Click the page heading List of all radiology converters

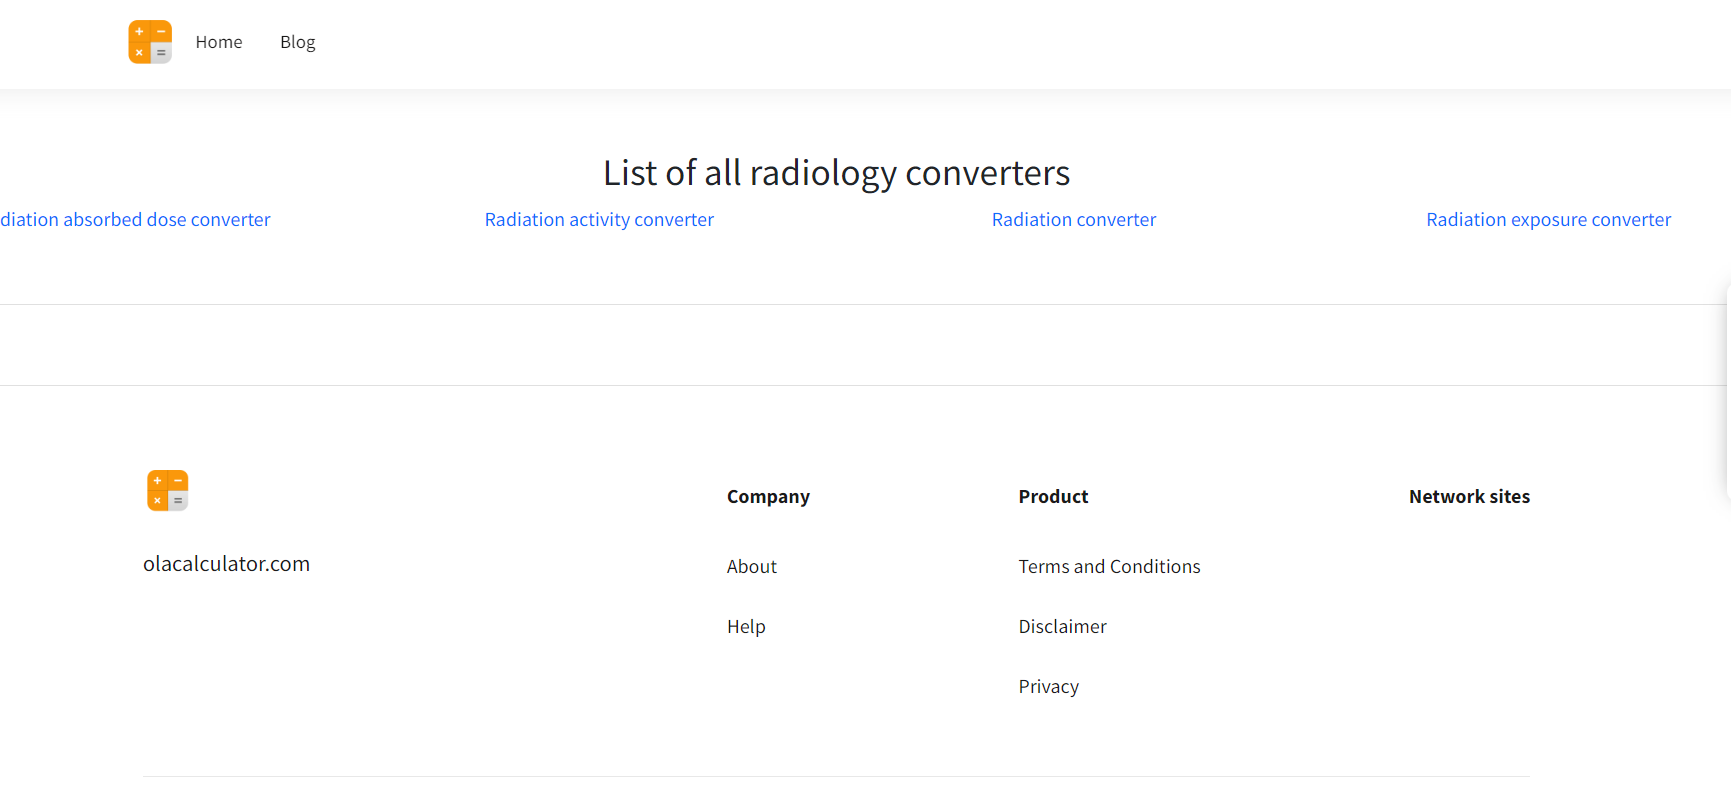click(835, 172)
